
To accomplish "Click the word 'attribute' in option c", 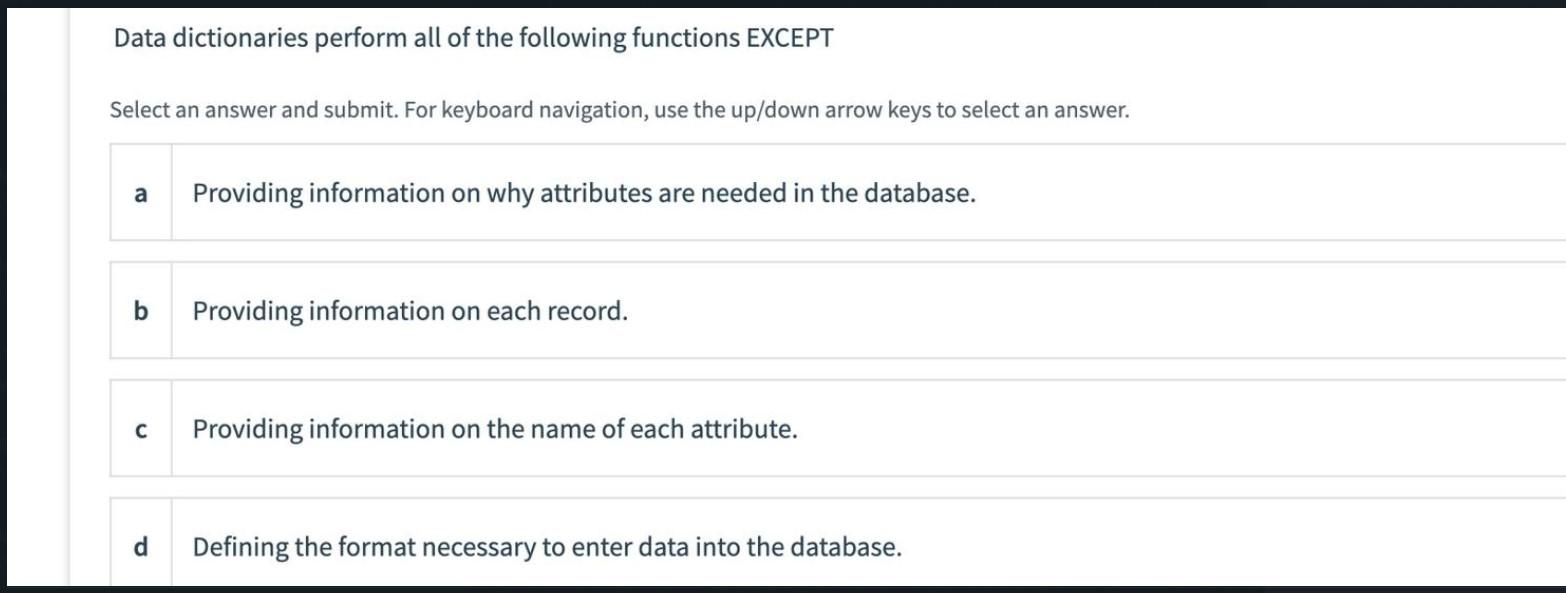I will click(752, 430).
